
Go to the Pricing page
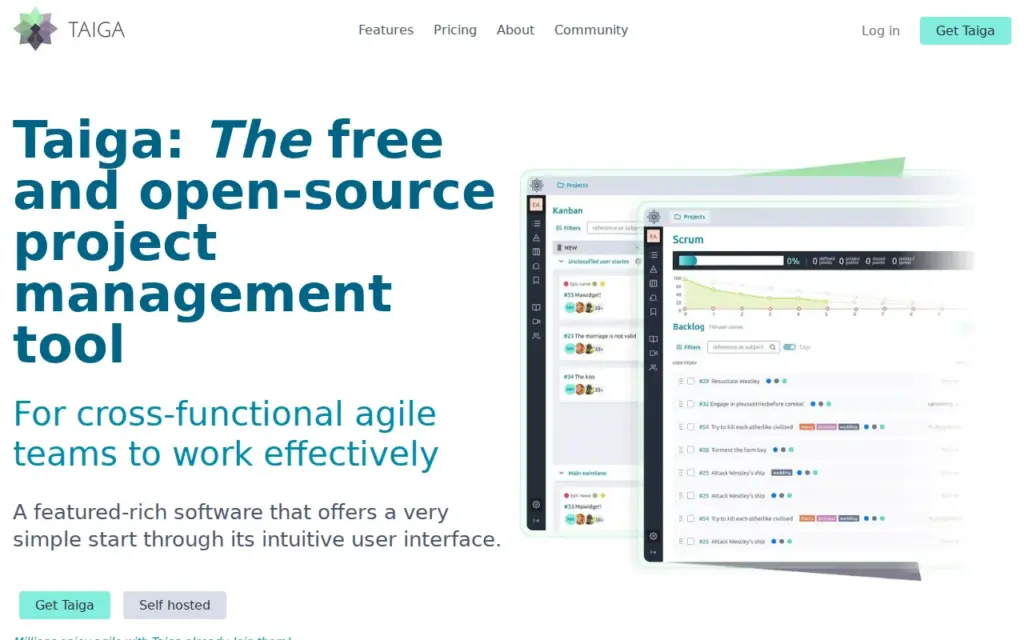point(455,30)
